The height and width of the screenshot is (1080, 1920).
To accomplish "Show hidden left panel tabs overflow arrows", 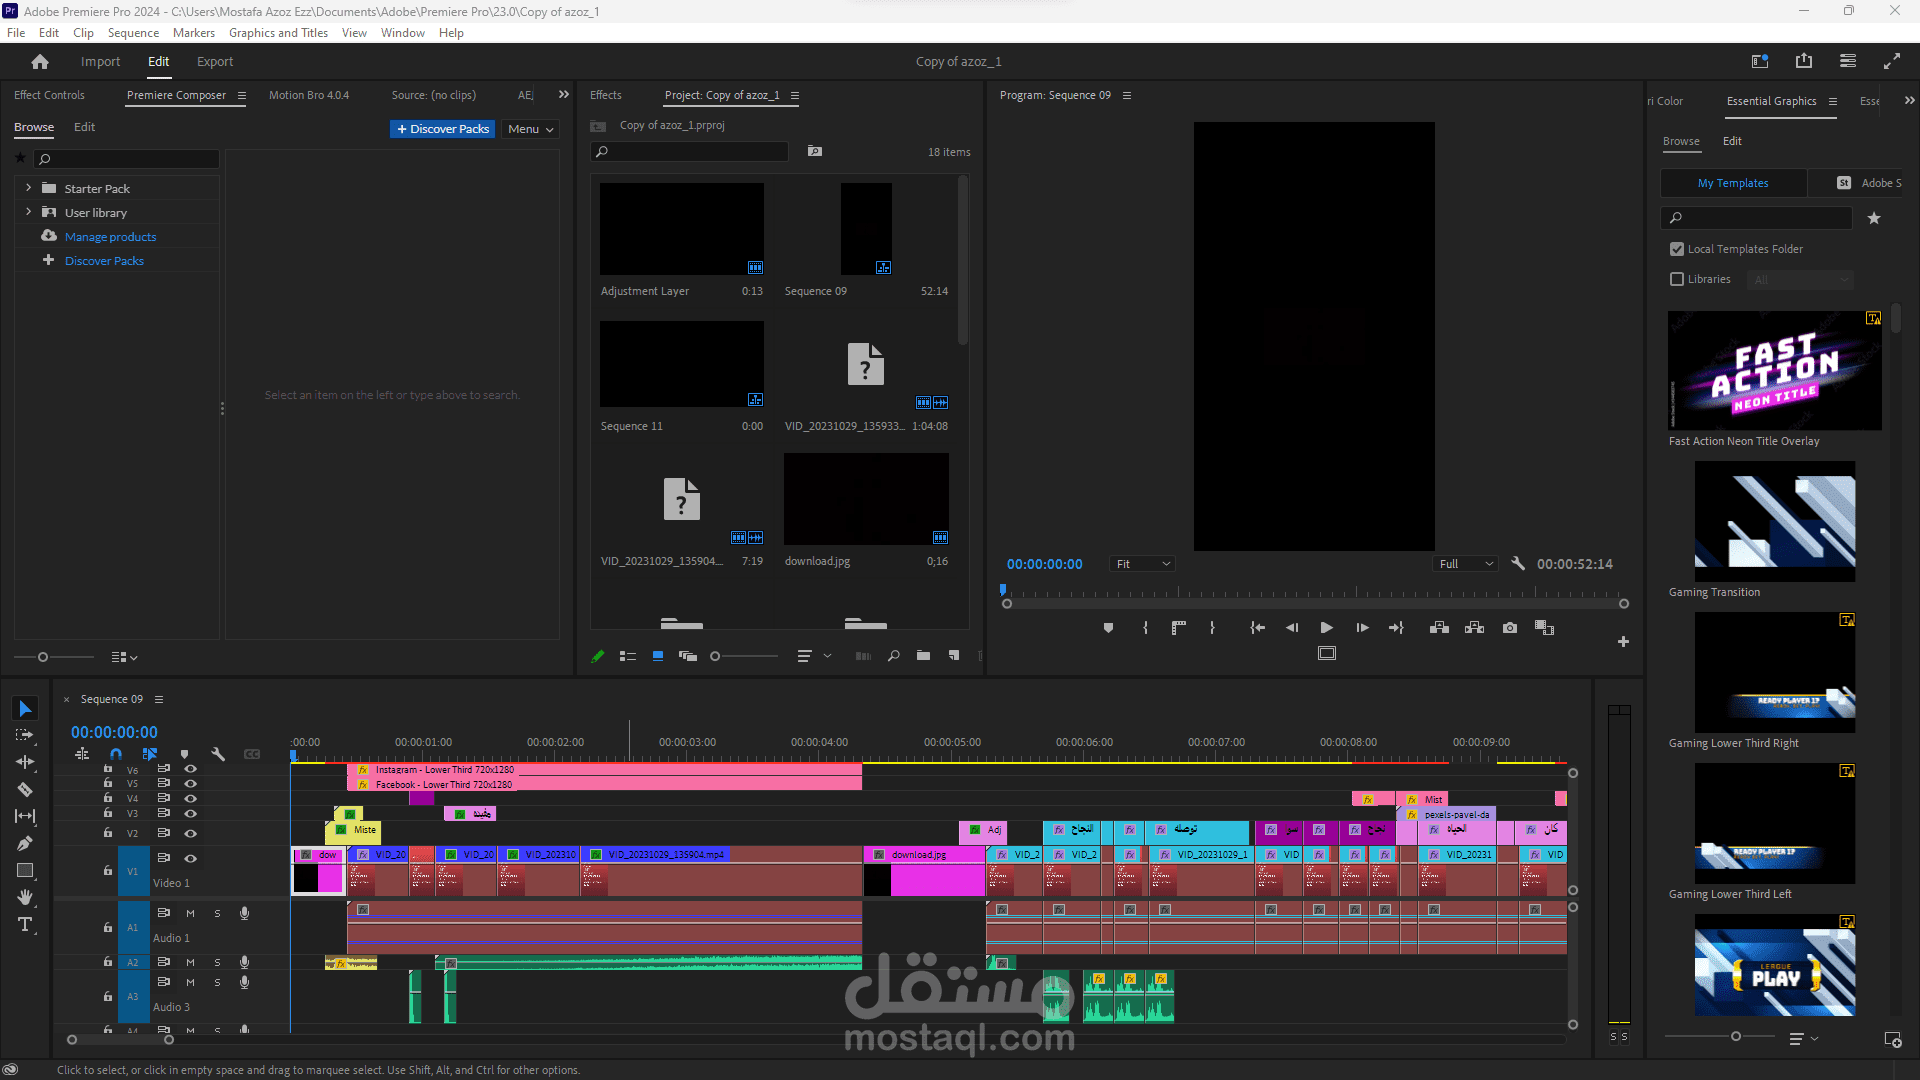I will click(x=564, y=95).
